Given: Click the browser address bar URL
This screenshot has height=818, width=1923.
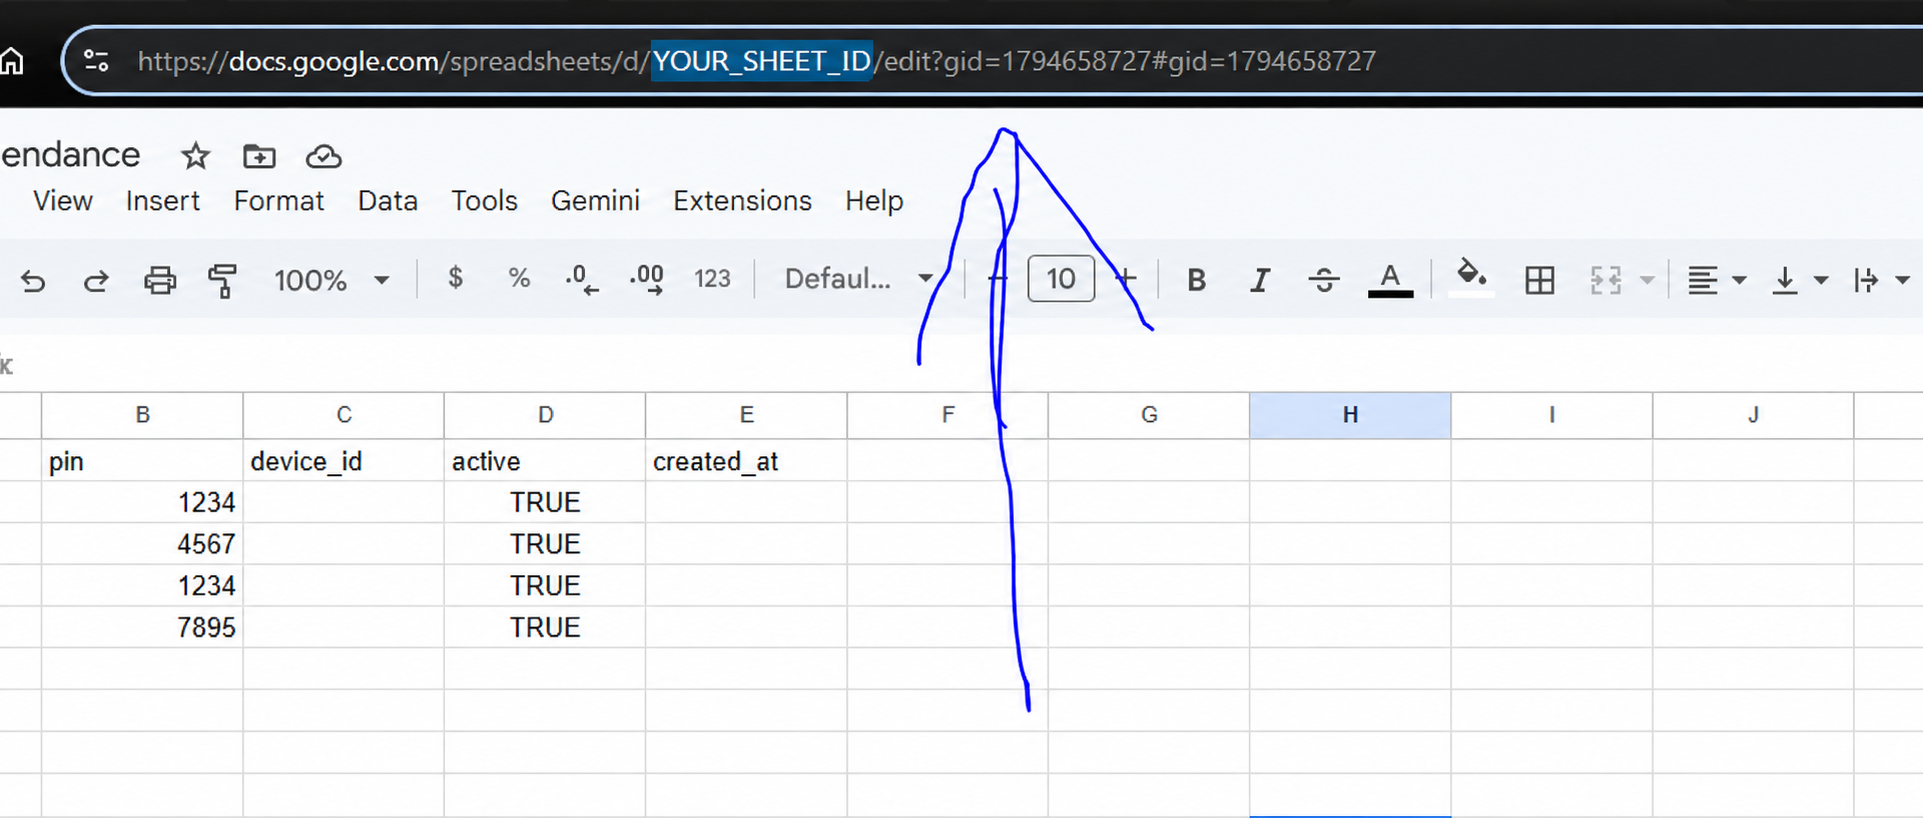Looking at the screenshot, I should point(756,61).
